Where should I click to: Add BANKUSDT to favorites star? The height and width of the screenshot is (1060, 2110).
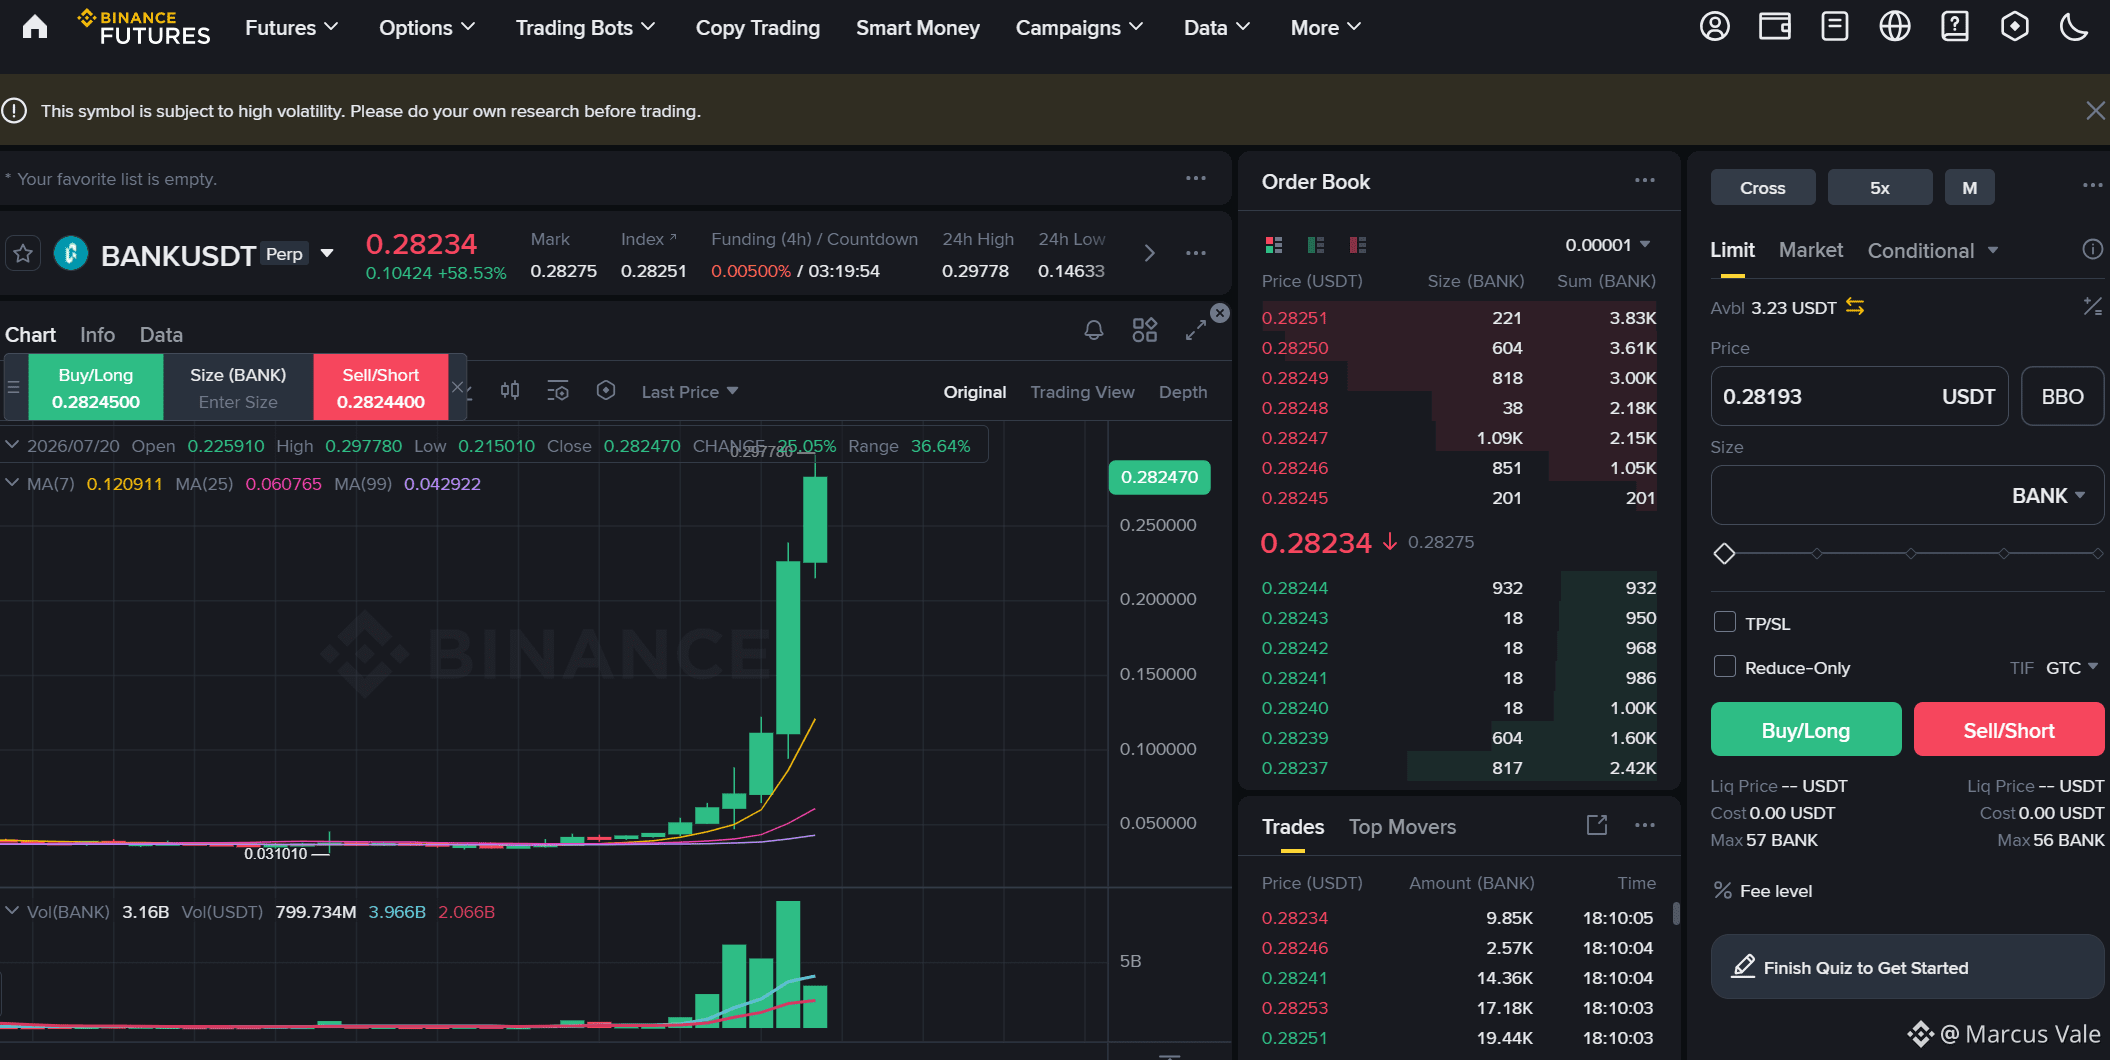point(23,254)
